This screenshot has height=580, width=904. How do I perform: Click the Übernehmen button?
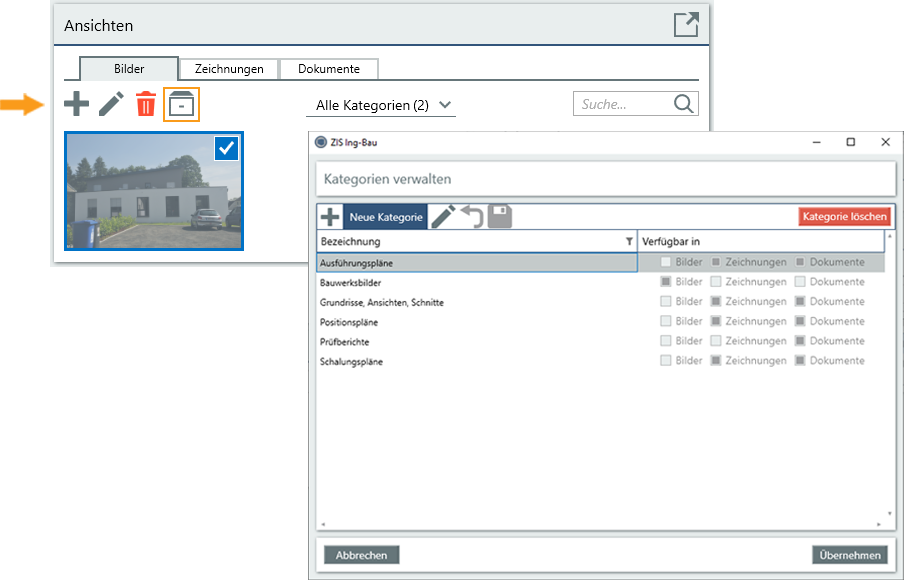pyautogui.click(x=849, y=555)
